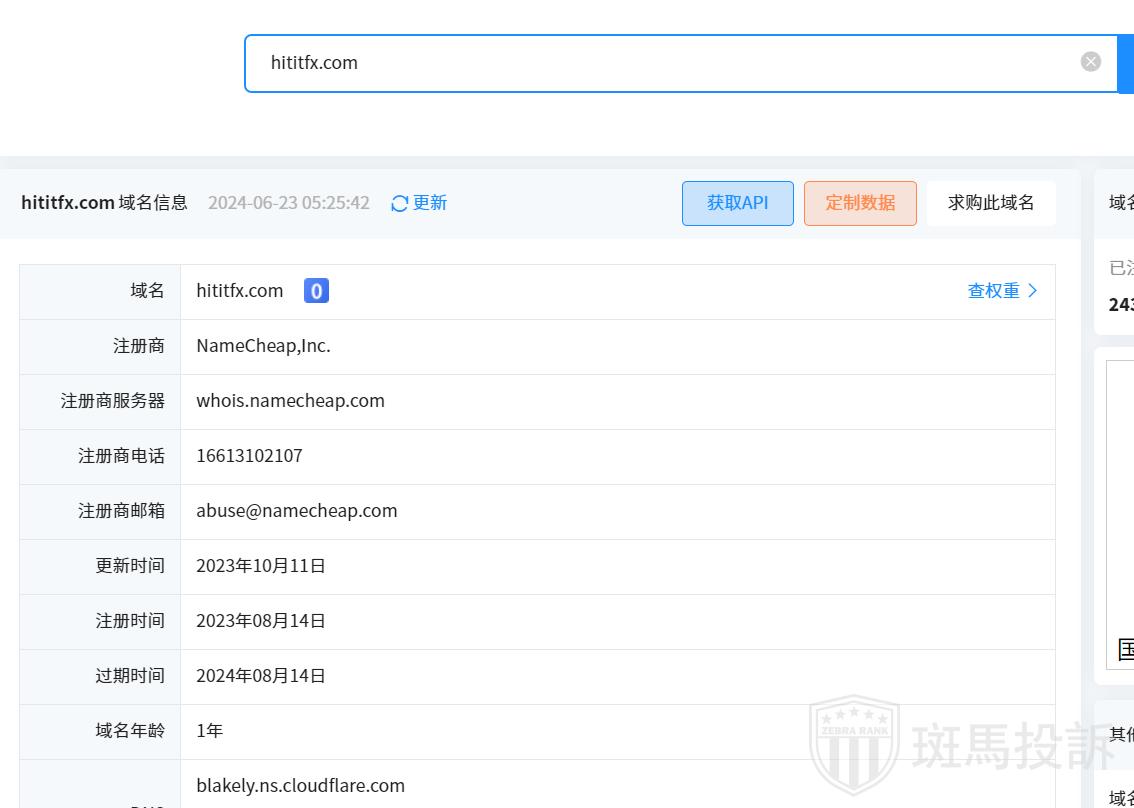1134x808 pixels.
Task: Open the 查权重 link
Action: tap(1002, 291)
